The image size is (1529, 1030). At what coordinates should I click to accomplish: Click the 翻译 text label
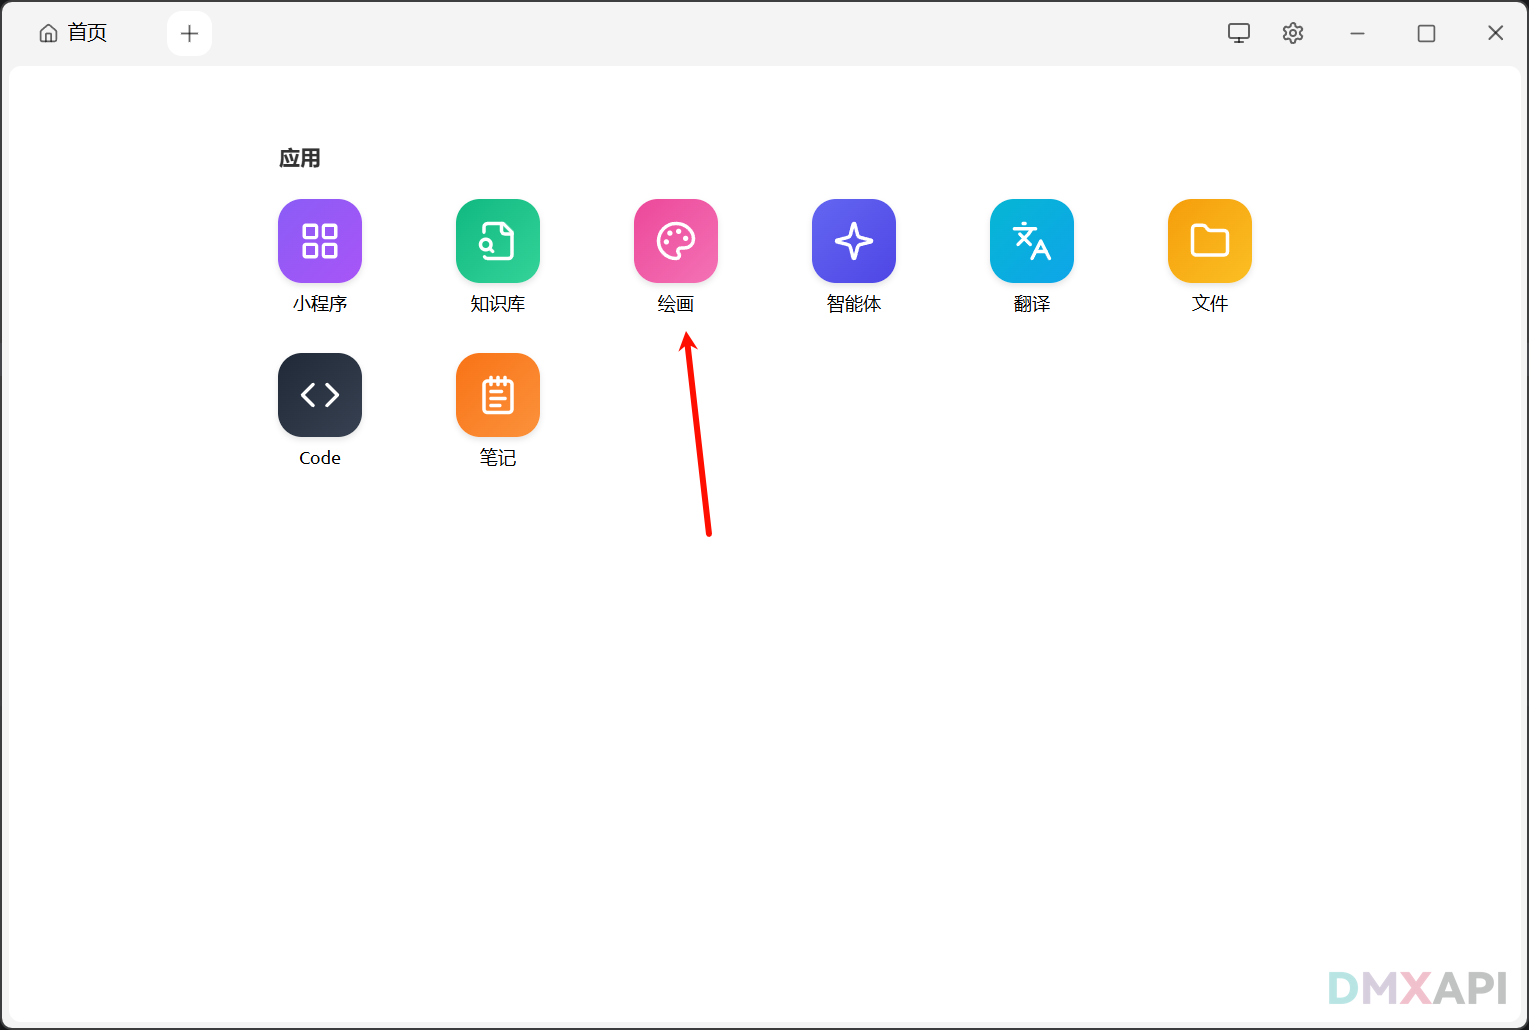pos(1032,304)
